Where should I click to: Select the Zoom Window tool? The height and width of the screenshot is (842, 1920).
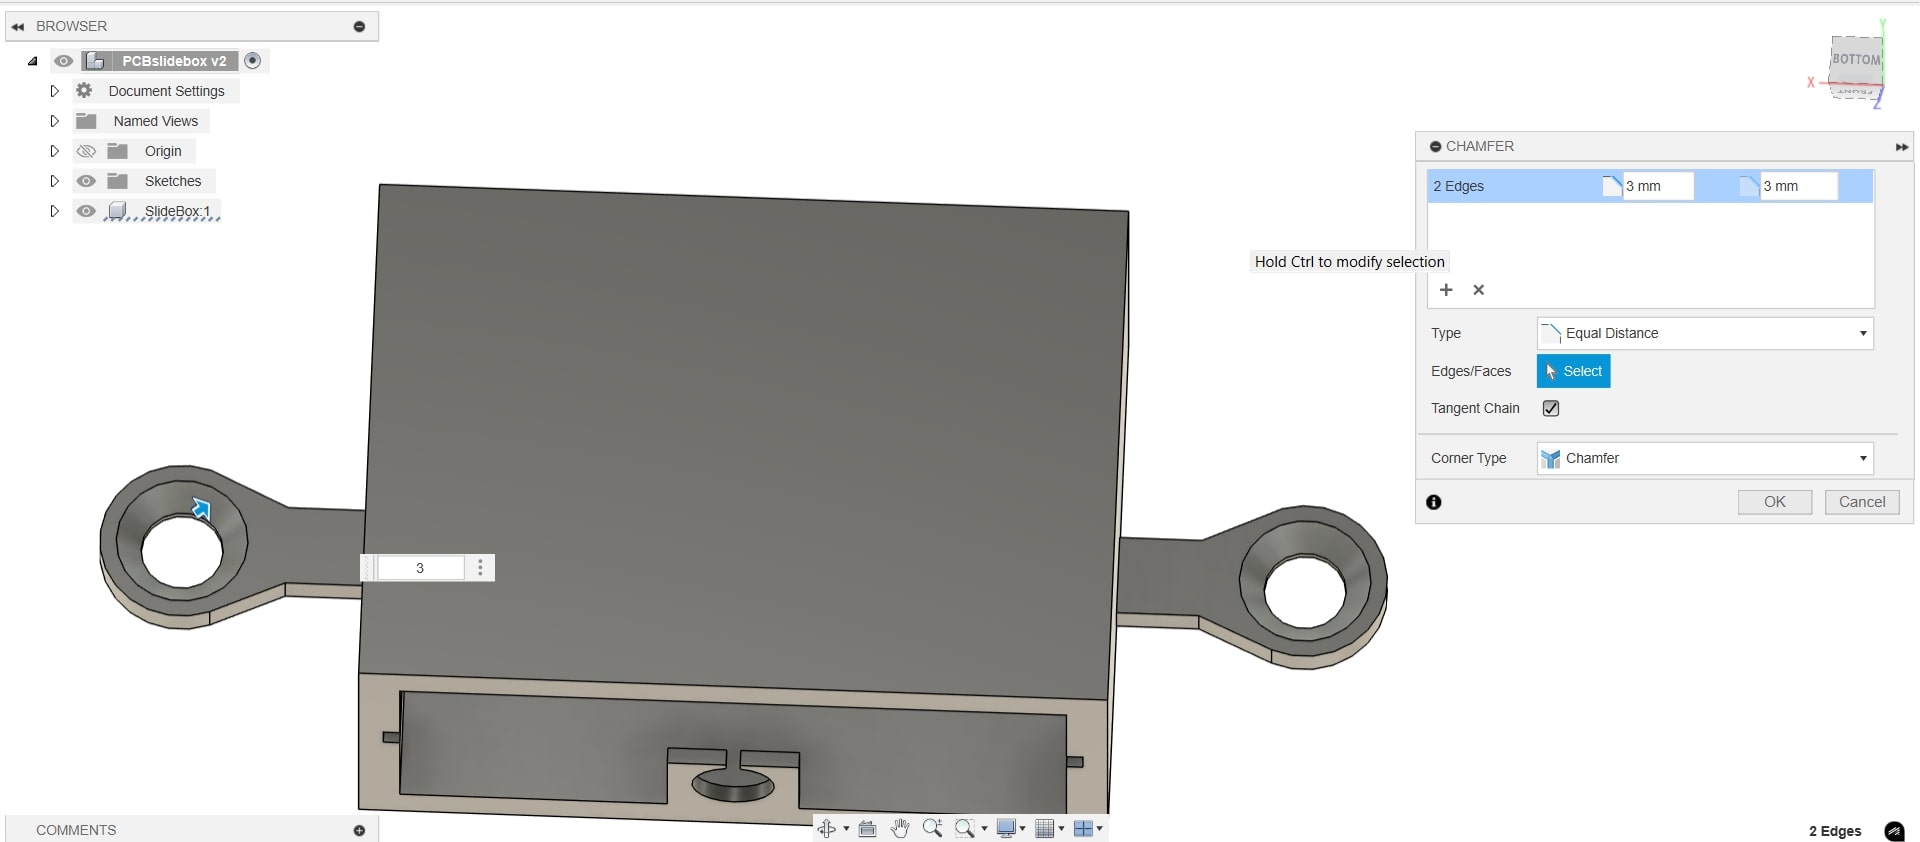pos(964,828)
